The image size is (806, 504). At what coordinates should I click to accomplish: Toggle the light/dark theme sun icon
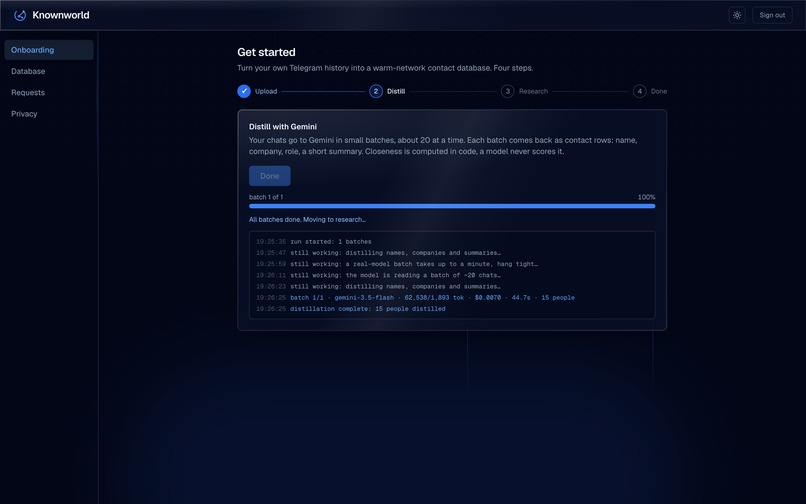[737, 15]
